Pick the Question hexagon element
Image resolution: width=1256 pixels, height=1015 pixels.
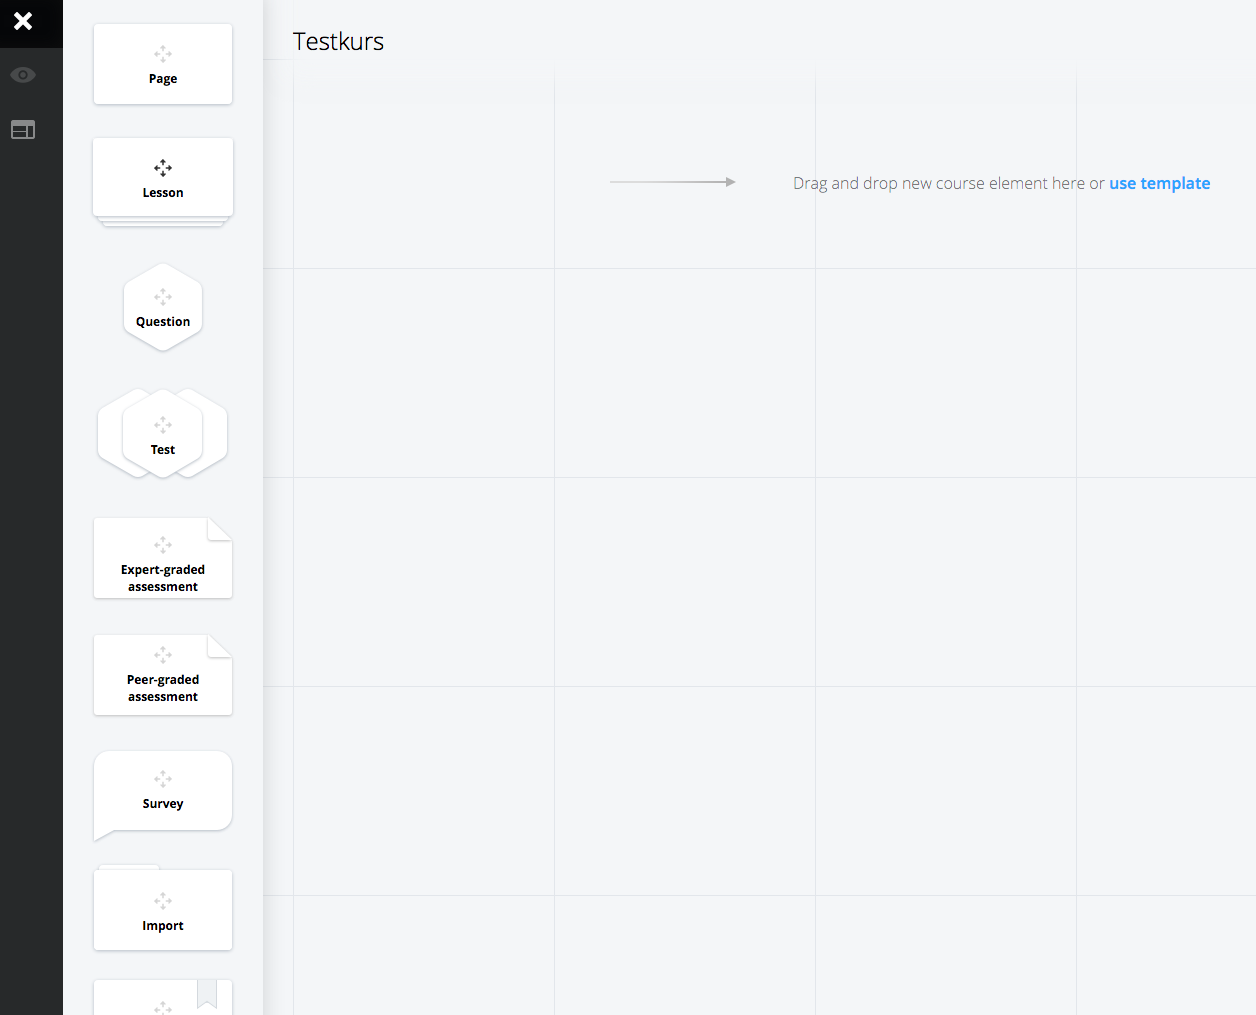tap(163, 308)
